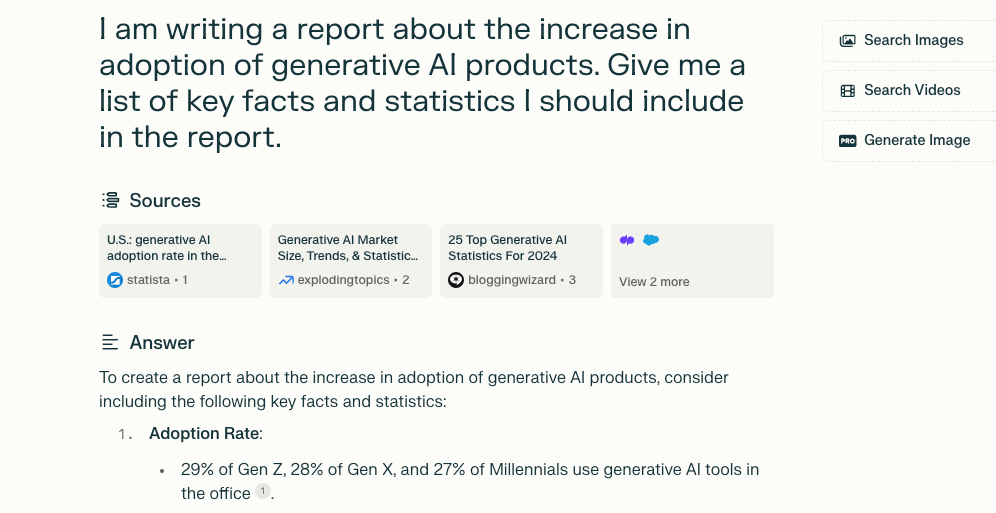Screen dimensions: 996x513
Task: Click the purple logo in the more-sources card
Action: click(627, 240)
